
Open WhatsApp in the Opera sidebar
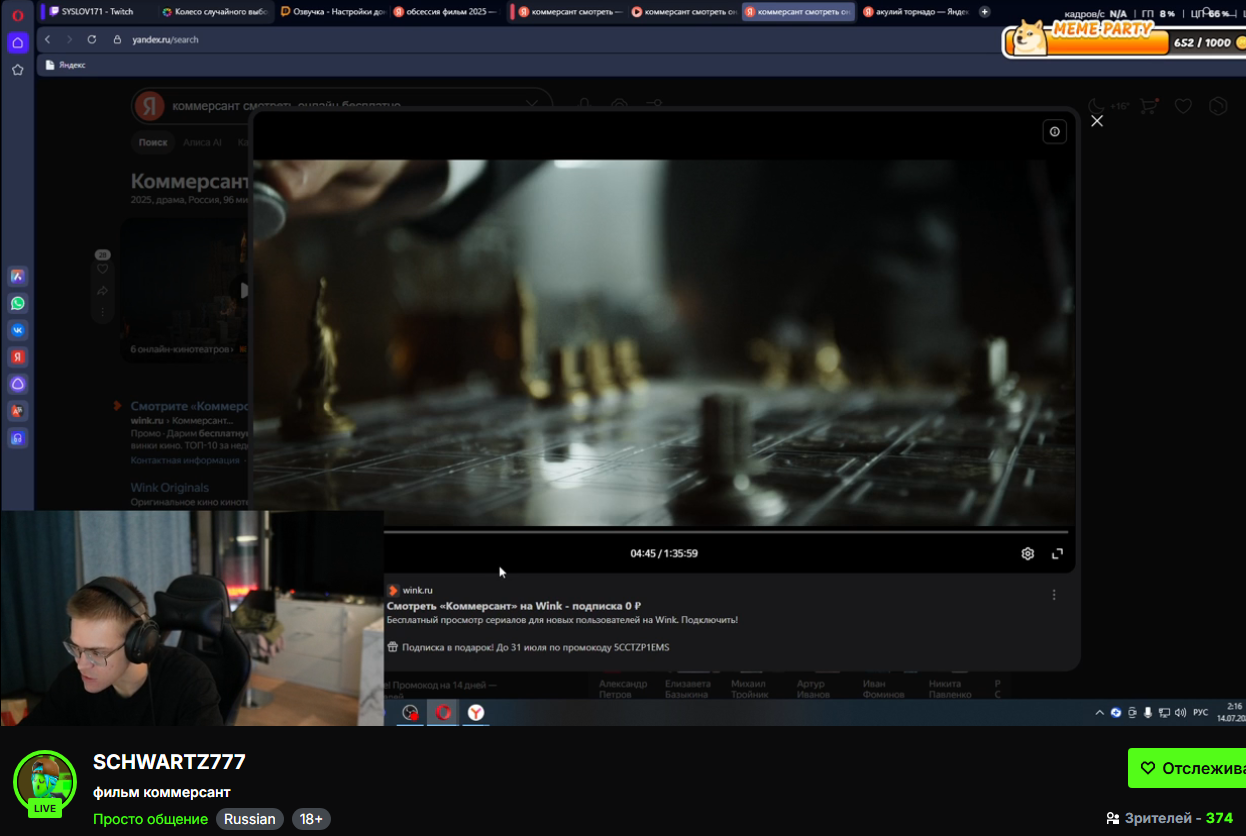pos(18,303)
